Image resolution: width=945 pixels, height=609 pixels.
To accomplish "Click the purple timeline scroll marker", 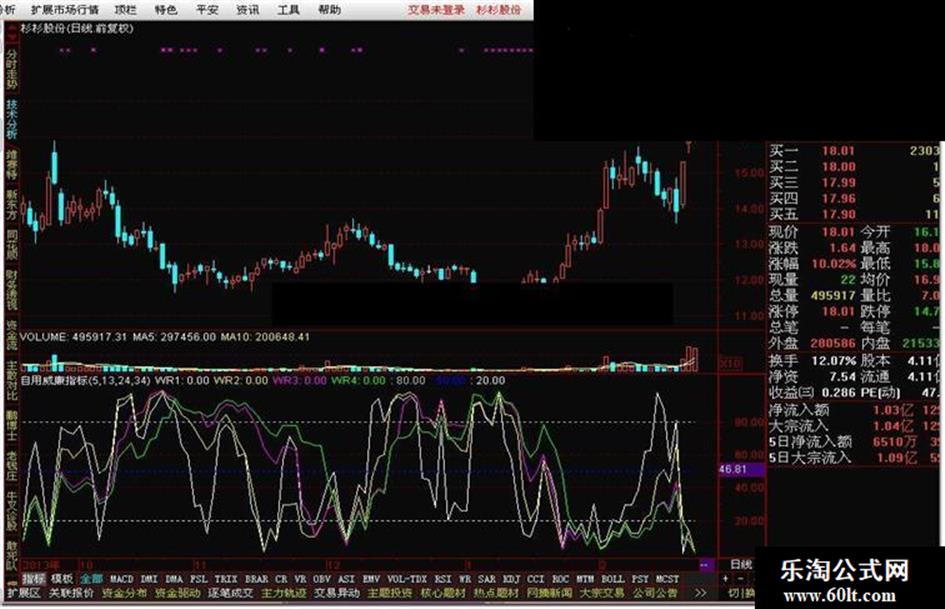I will [705, 565].
